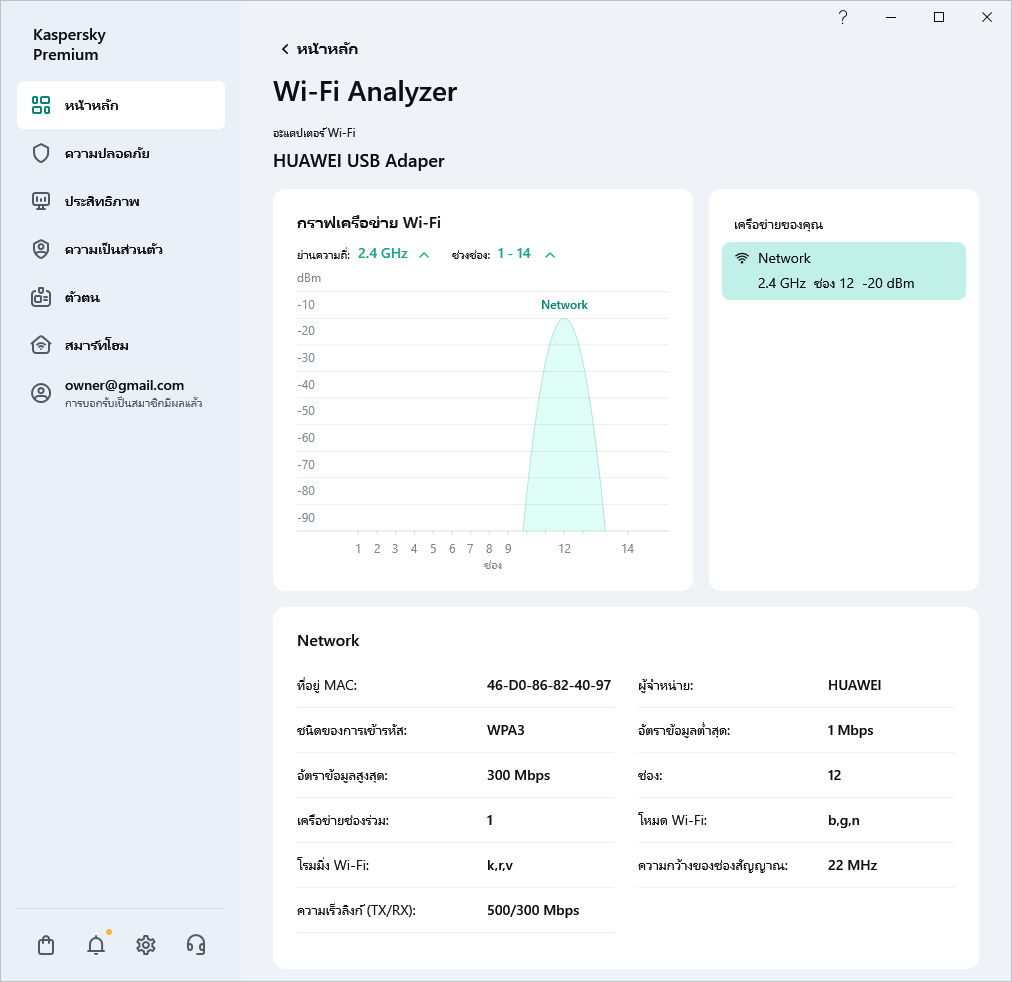Open the ประสิทธิภาพ performance monitor icon
The width and height of the screenshot is (1012, 982).
41,201
